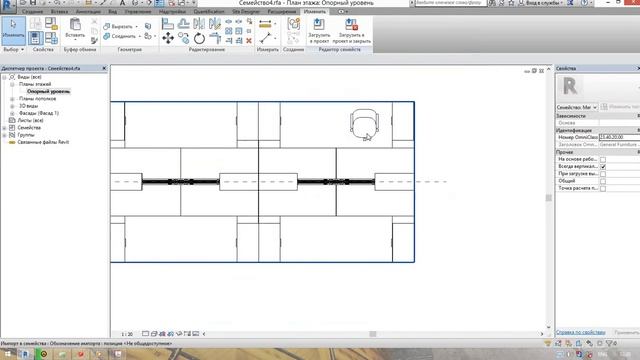Click the detail level icon next to scale 1:20
This screenshot has height=360, width=640.
pyautogui.click(x=145, y=334)
